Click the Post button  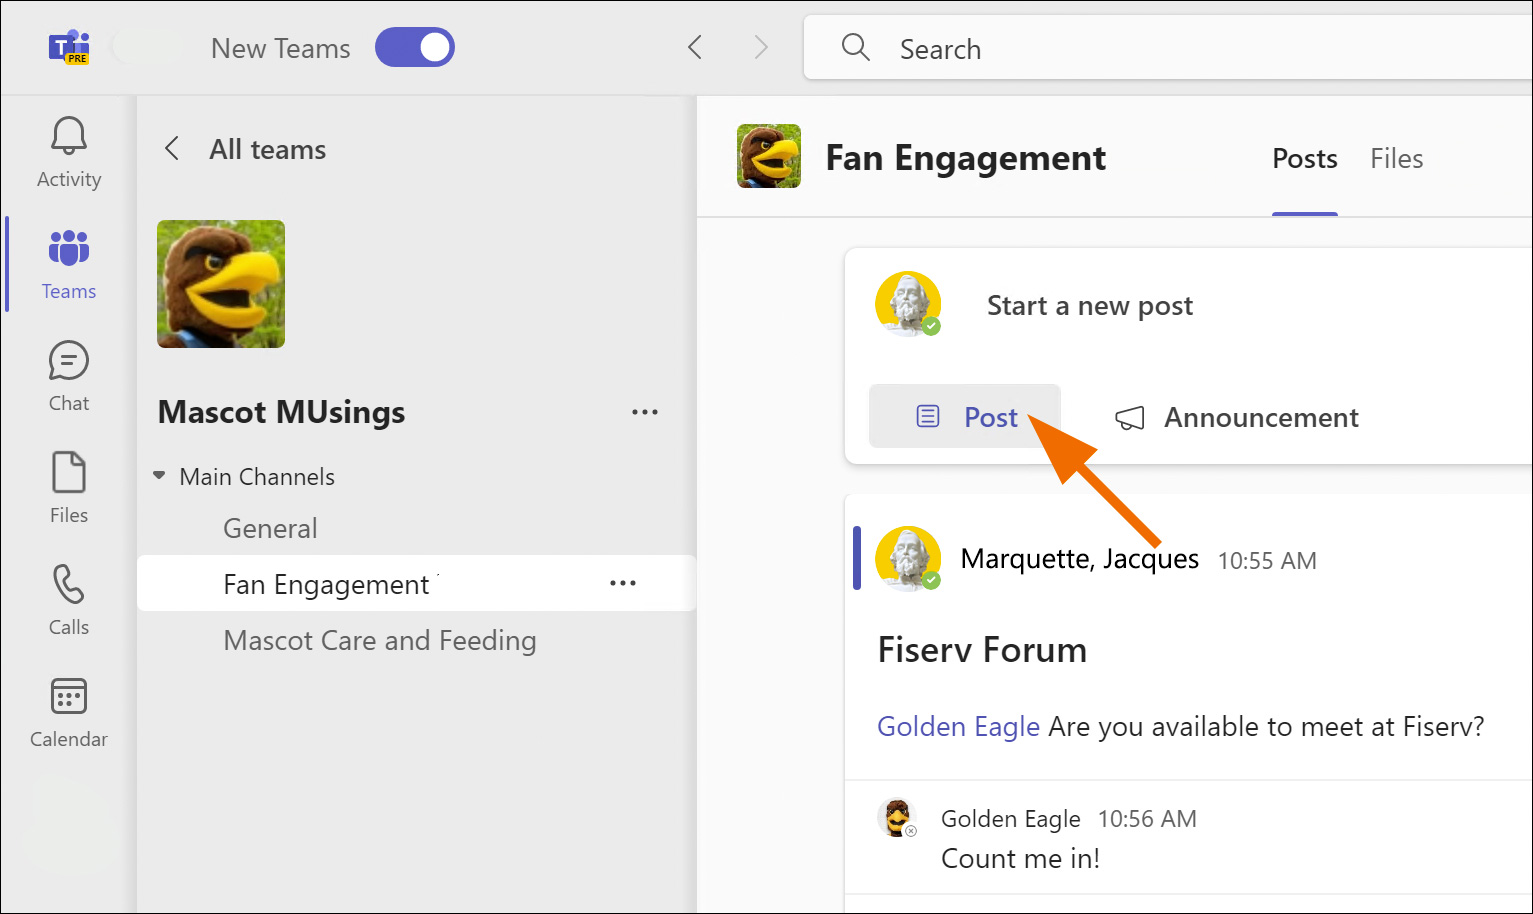965,417
